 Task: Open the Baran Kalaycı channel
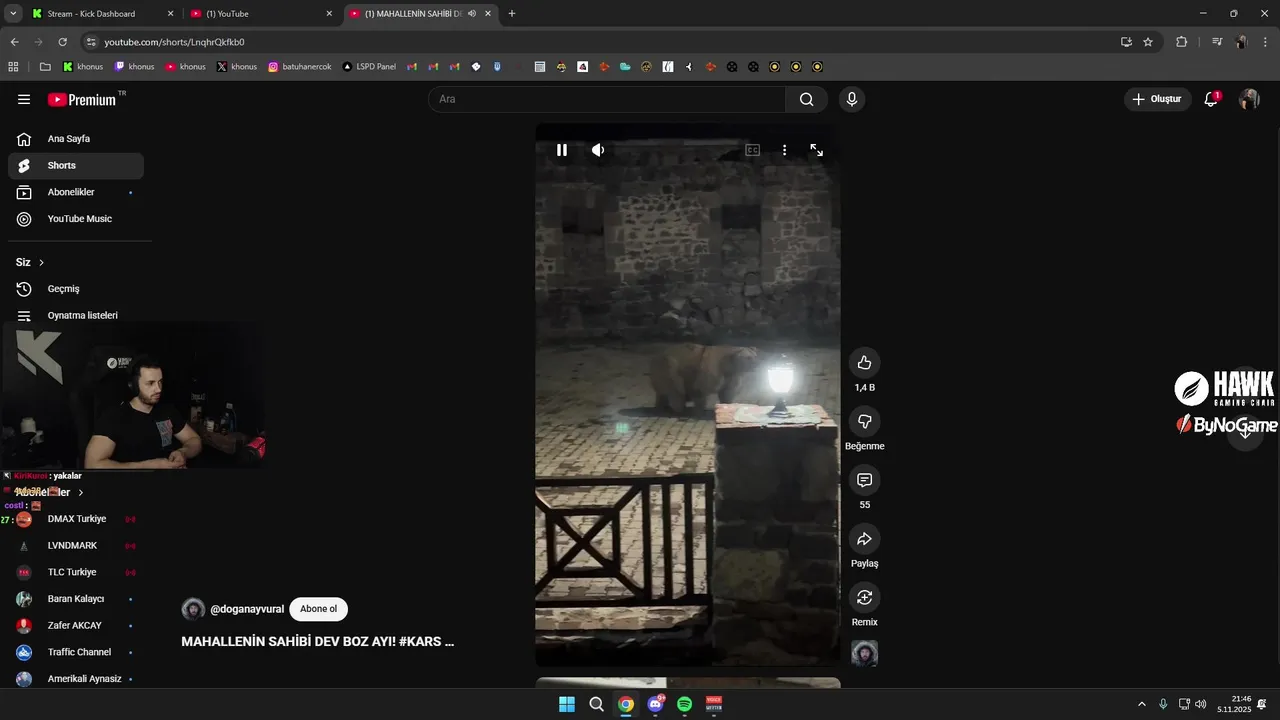click(x=76, y=599)
